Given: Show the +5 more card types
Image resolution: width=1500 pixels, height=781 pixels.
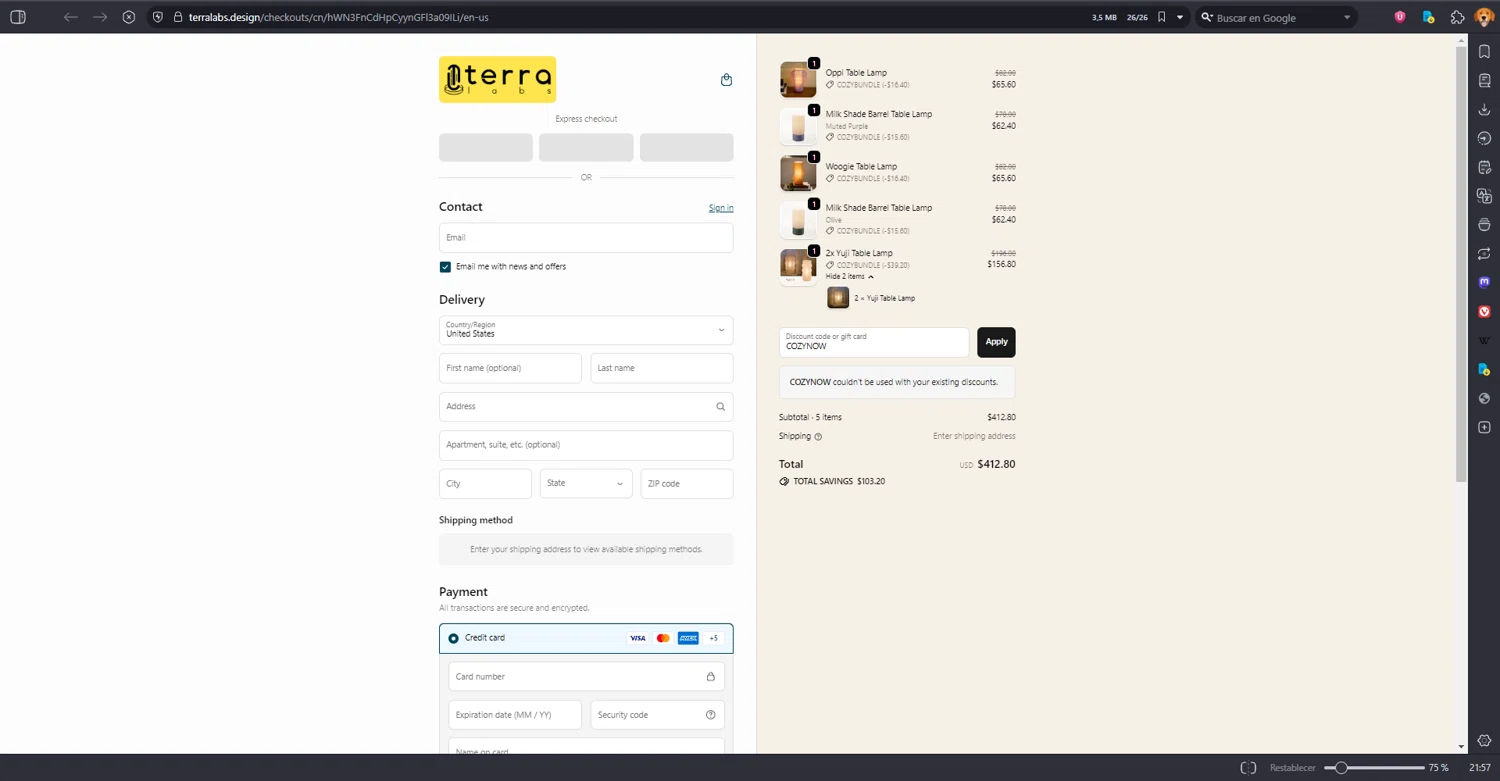Looking at the screenshot, I should [x=714, y=638].
